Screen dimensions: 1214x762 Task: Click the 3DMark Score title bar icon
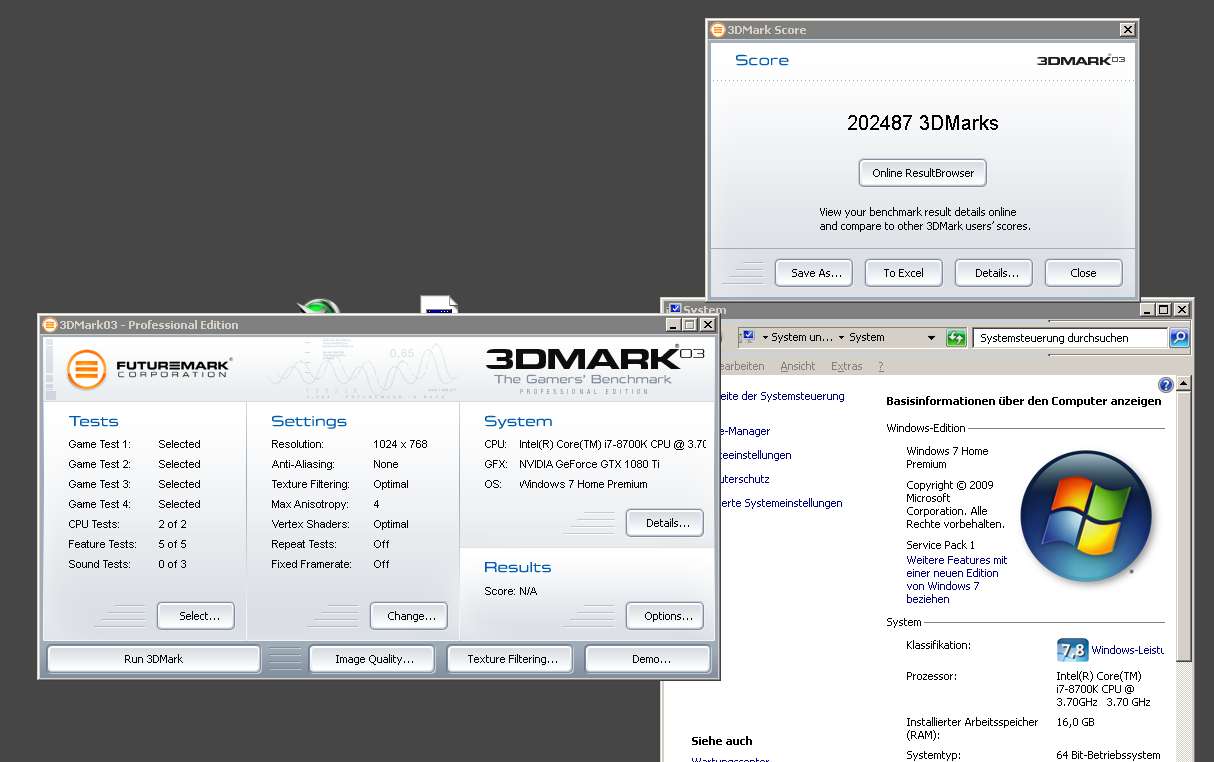717,30
